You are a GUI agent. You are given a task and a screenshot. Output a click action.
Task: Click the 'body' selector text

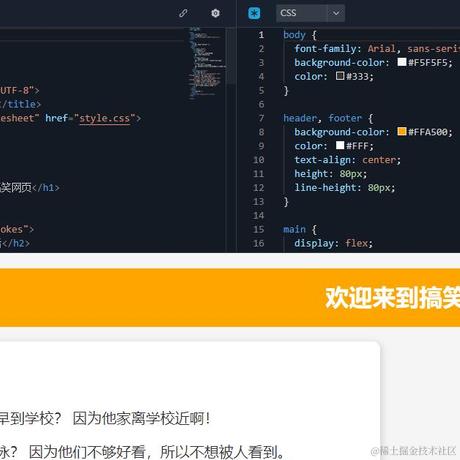tap(294, 35)
